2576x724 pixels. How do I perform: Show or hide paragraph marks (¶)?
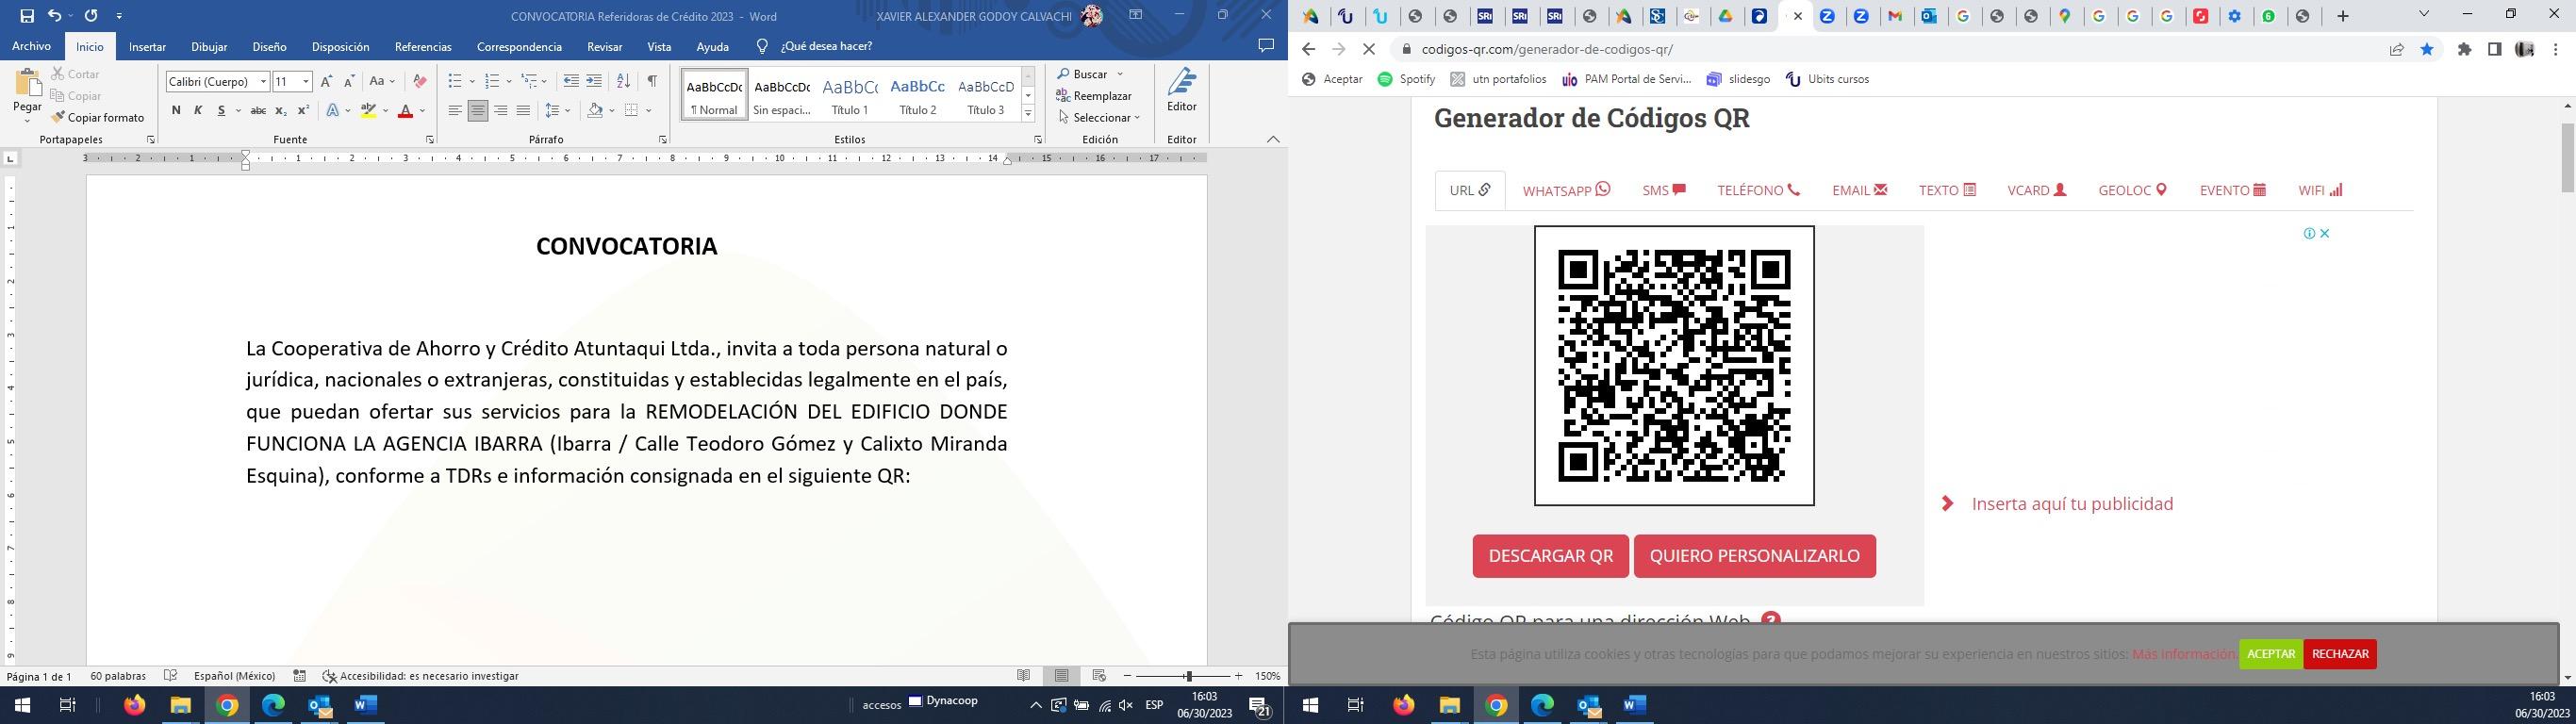(652, 81)
